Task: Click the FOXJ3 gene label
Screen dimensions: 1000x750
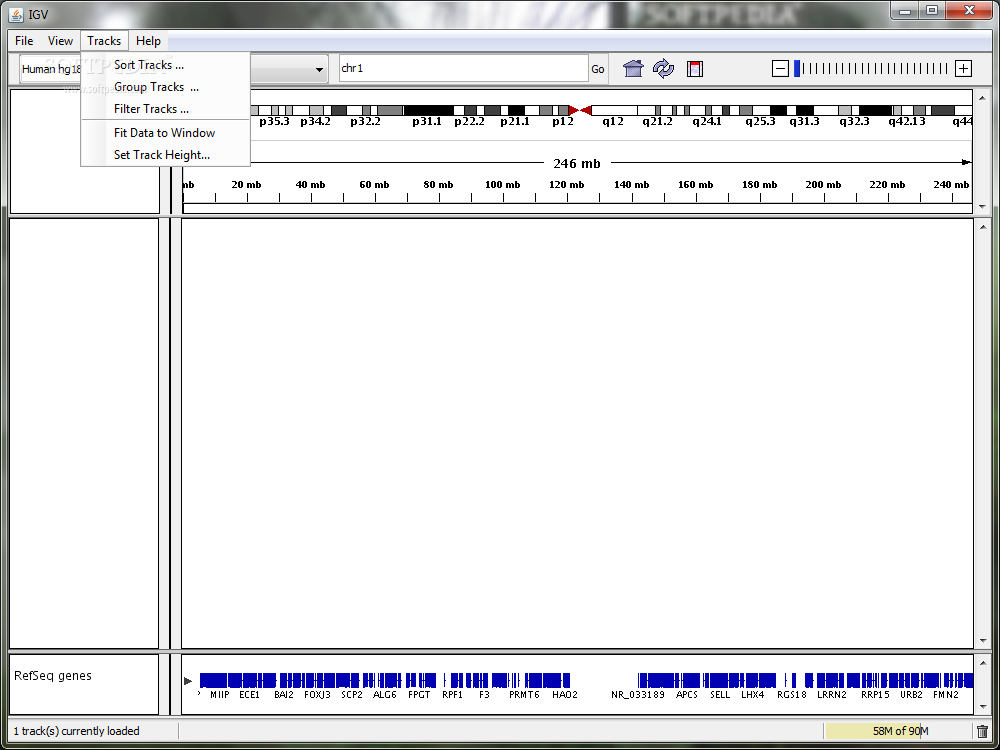Action: [x=317, y=695]
